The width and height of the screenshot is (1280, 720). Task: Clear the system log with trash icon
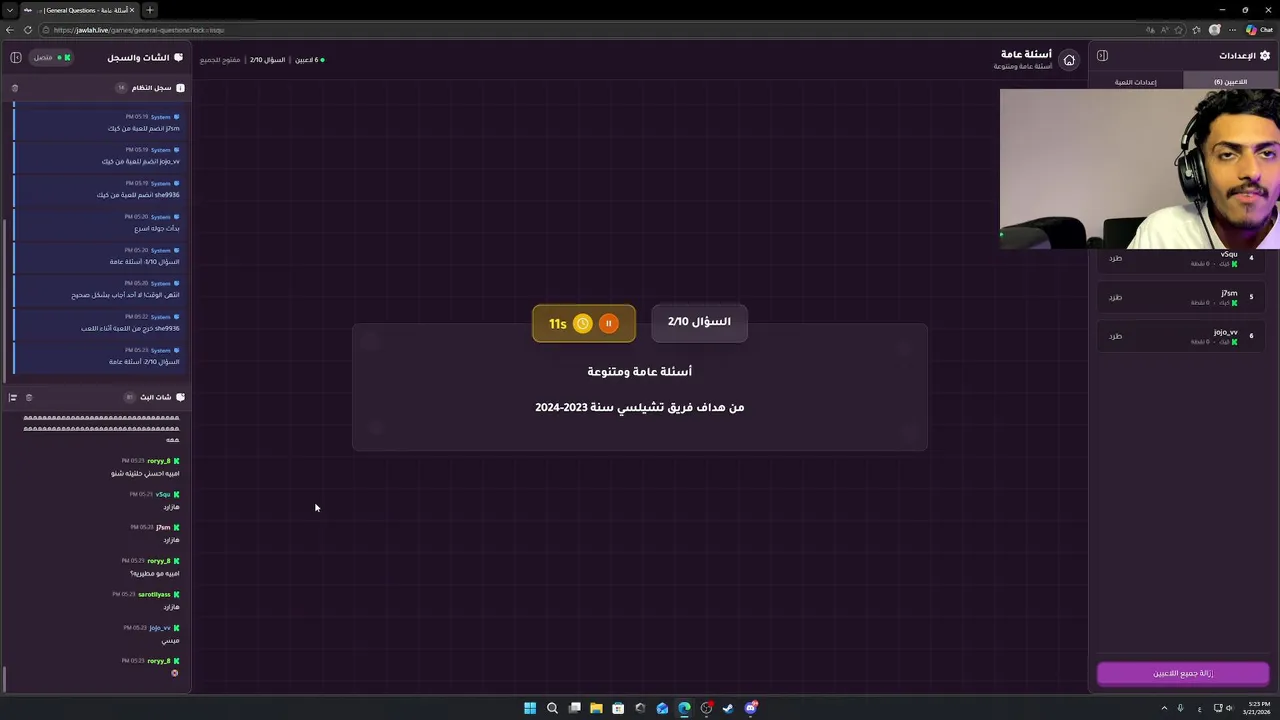coord(15,88)
